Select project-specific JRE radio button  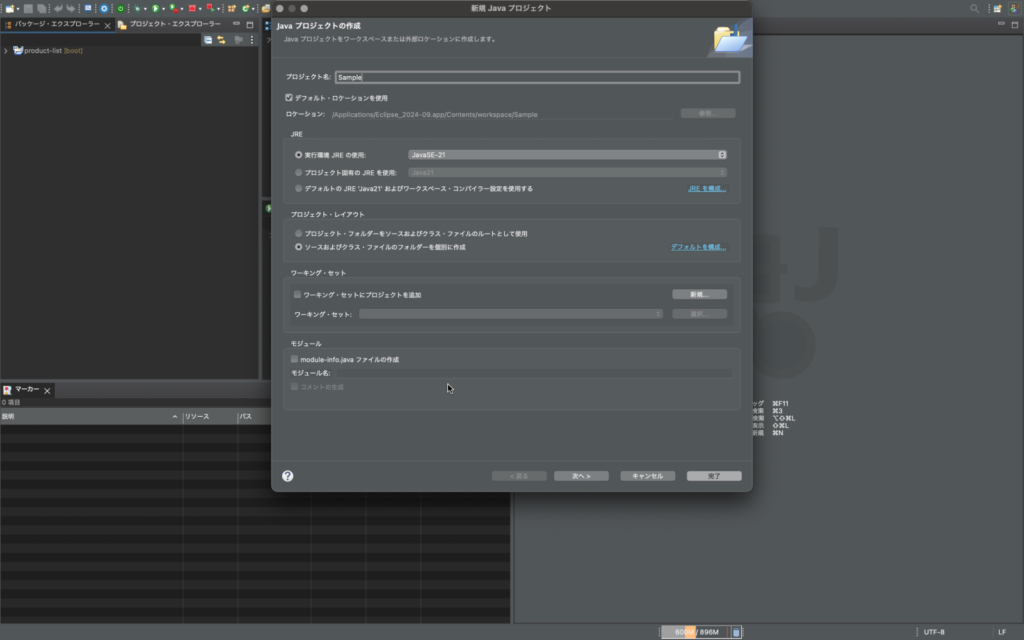point(298,172)
